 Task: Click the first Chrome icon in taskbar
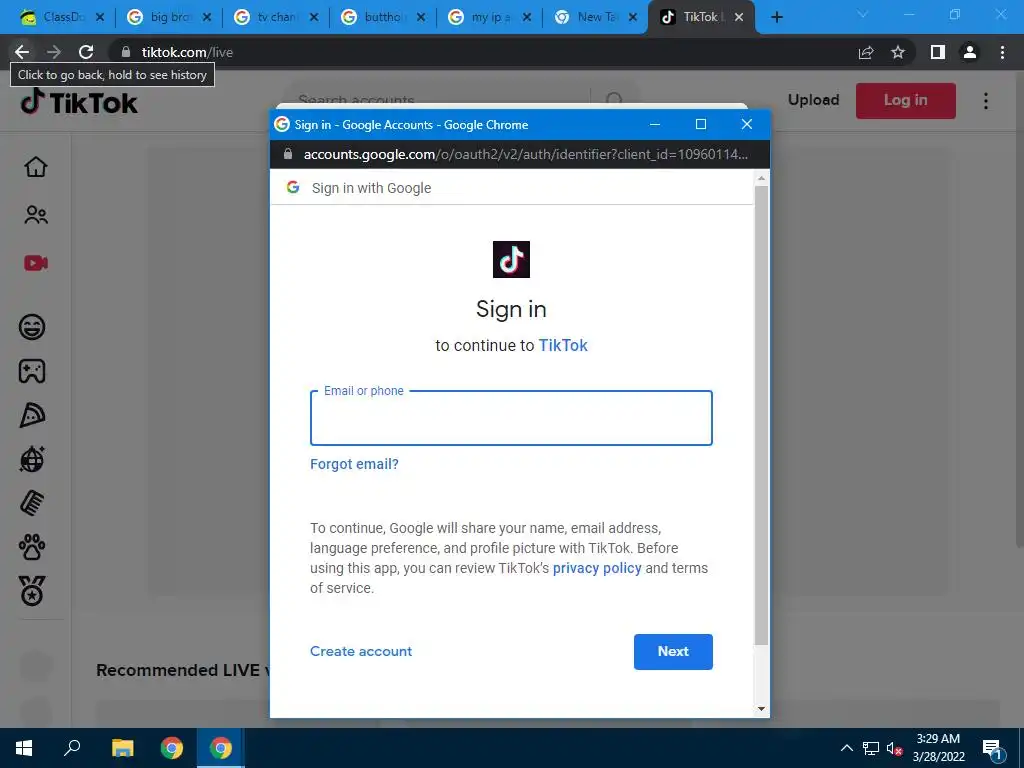pos(172,748)
